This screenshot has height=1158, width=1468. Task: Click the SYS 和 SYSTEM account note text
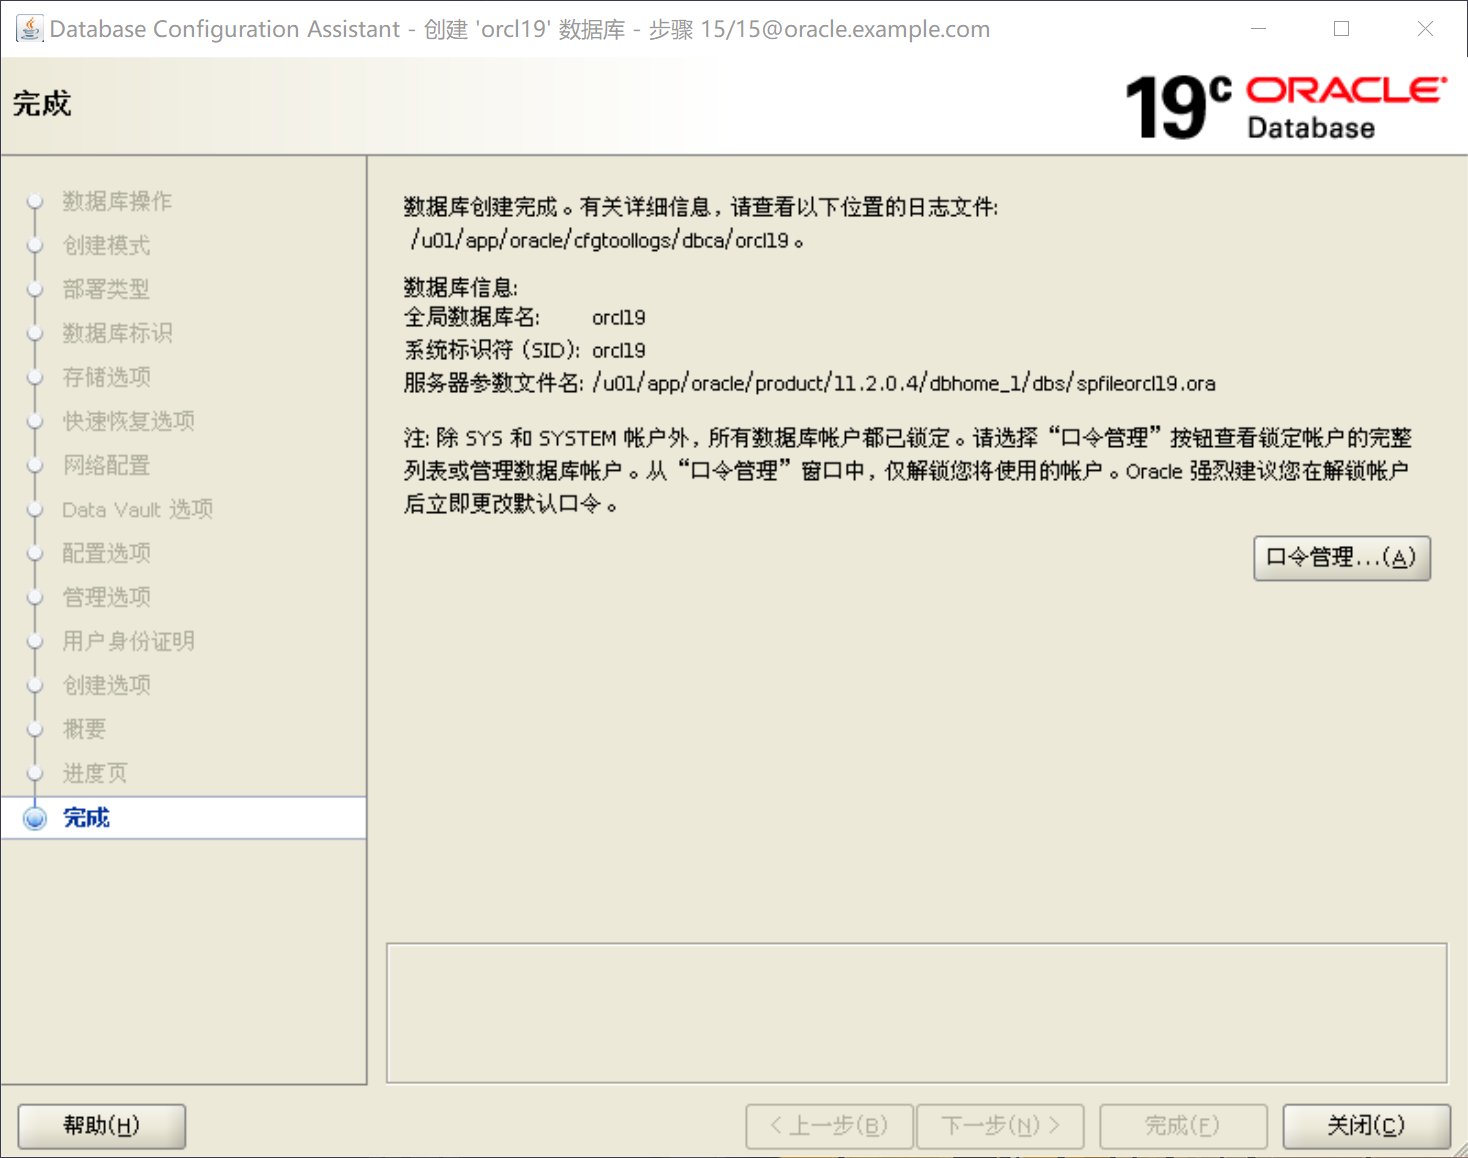coord(908,471)
